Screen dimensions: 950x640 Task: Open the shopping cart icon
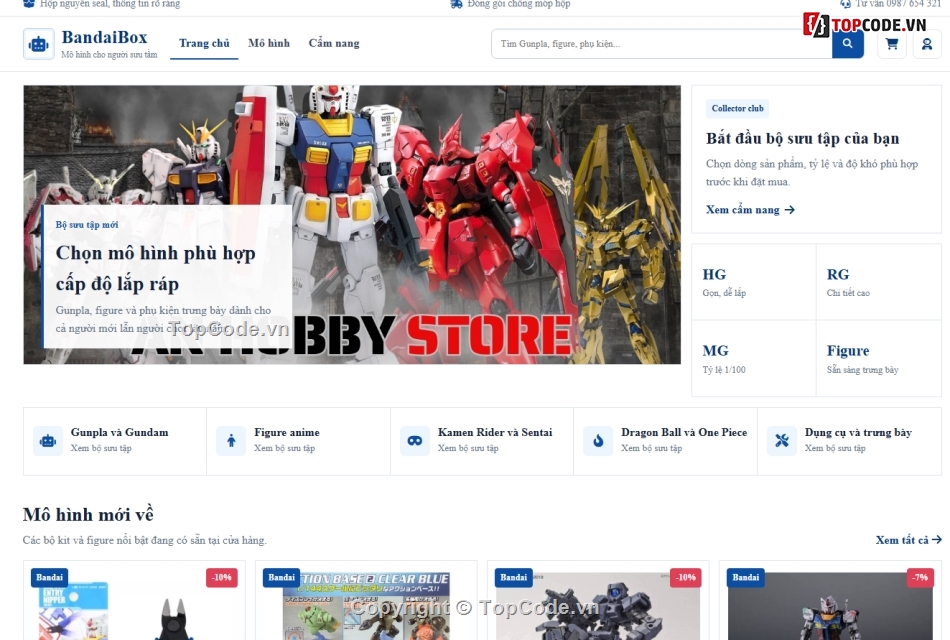892,44
